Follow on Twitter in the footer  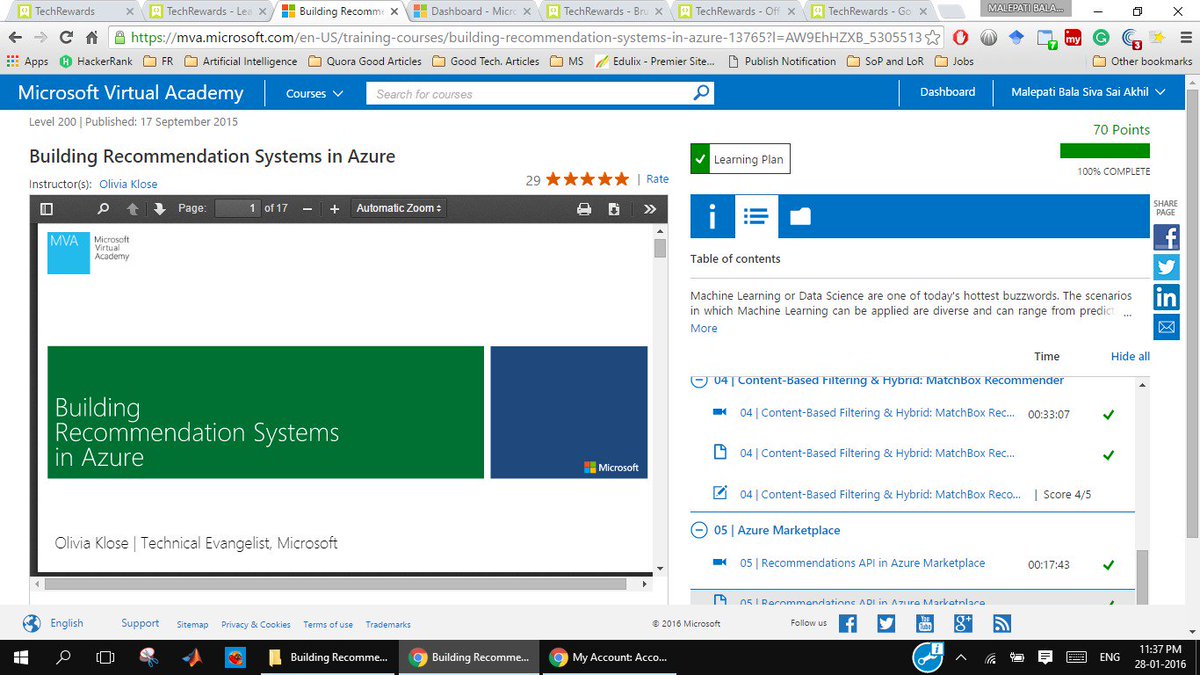pyautogui.click(x=886, y=624)
